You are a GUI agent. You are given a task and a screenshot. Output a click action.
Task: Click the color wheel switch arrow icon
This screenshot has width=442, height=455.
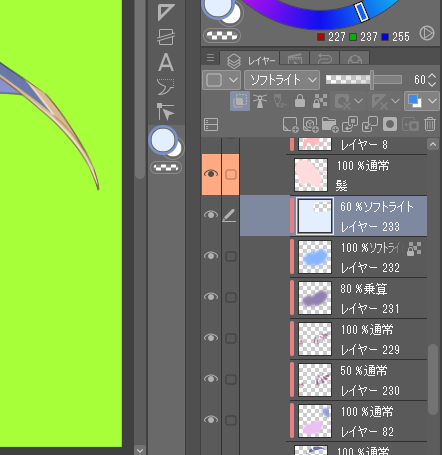point(427,33)
